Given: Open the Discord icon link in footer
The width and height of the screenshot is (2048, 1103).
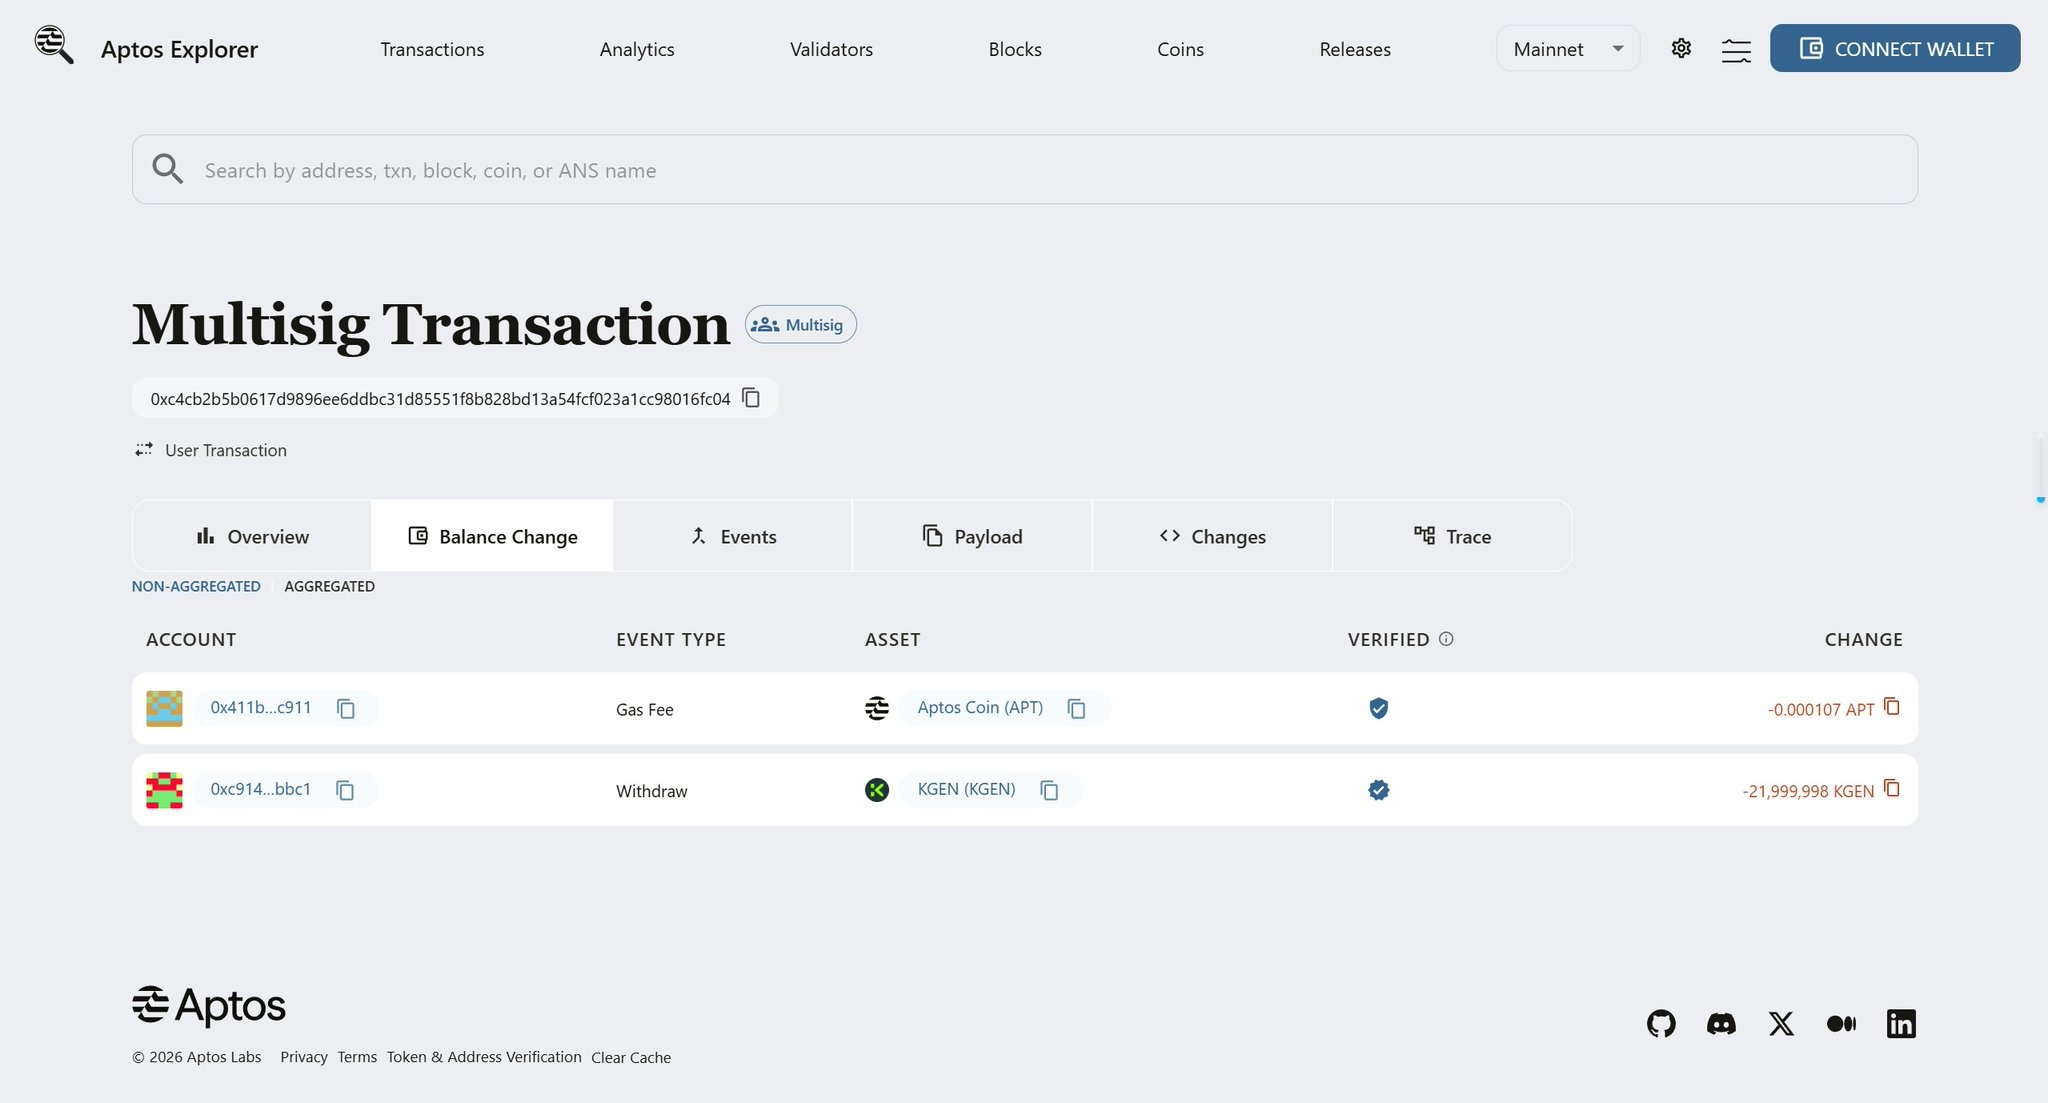Looking at the screenshot, I should [x=1721, y=1023].
